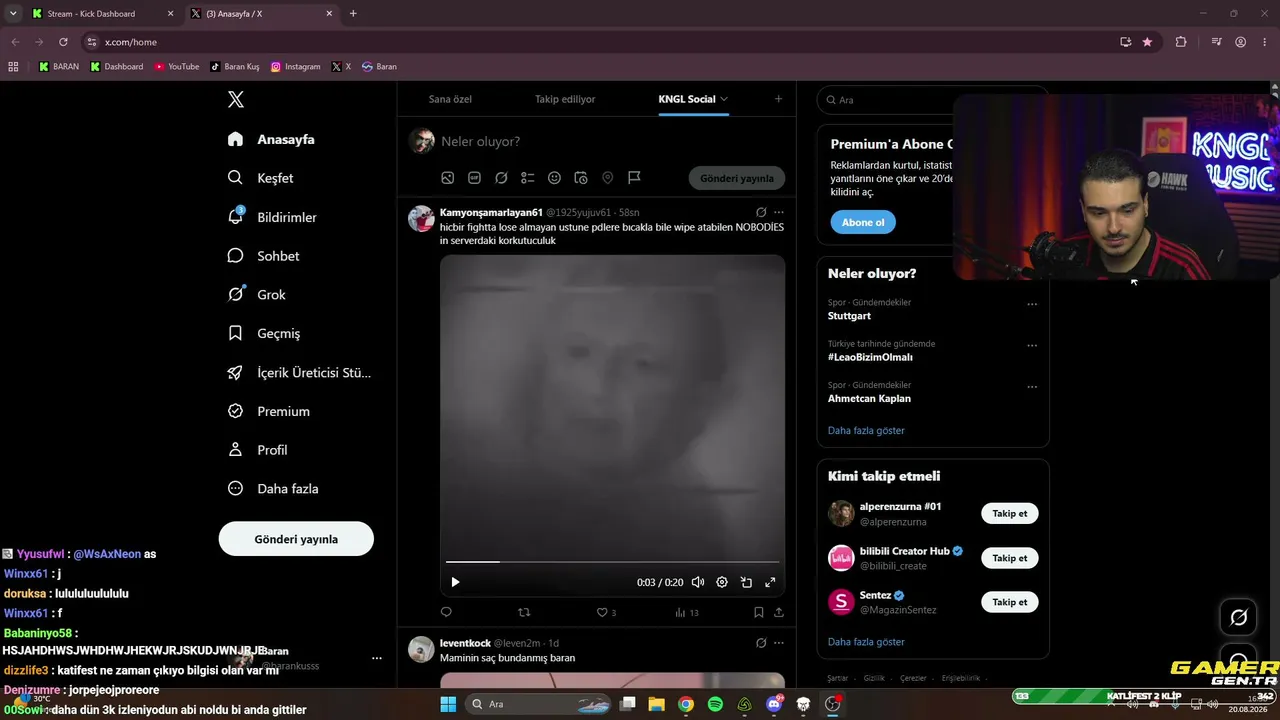Open Windows Start menu

point(449,704)
